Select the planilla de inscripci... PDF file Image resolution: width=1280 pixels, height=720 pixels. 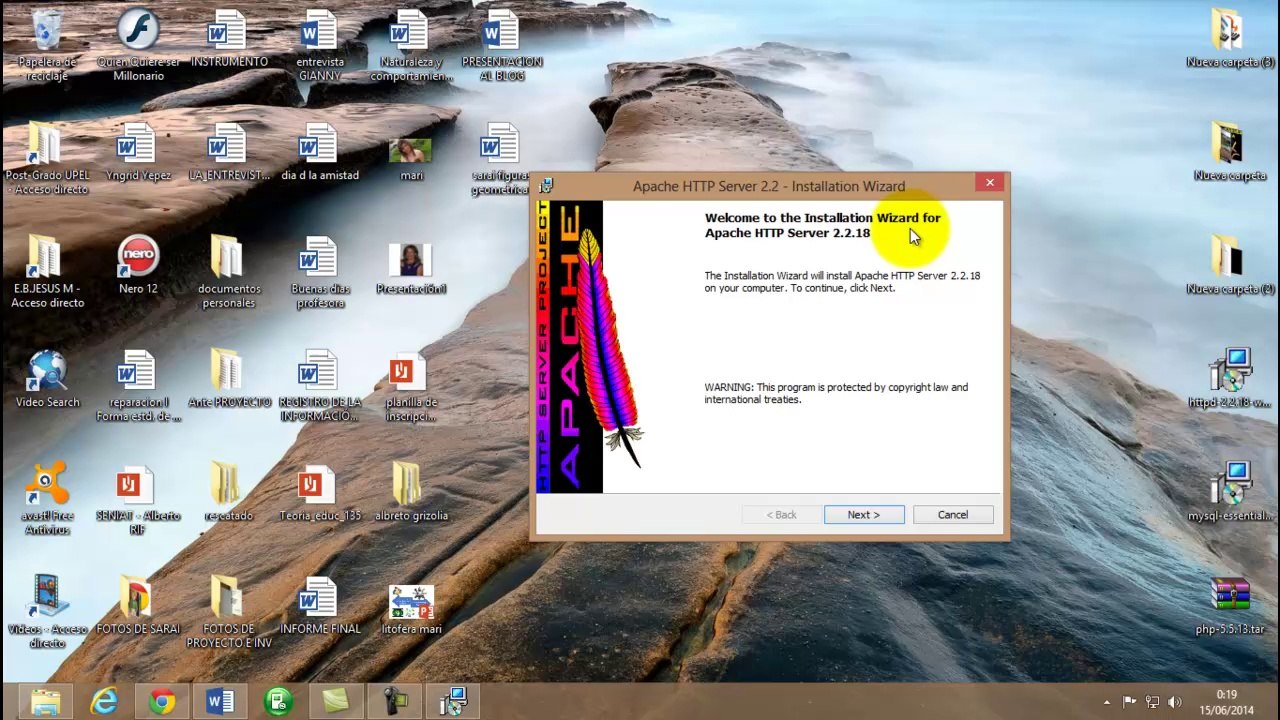pyautogui.click(x=411, y=388)
